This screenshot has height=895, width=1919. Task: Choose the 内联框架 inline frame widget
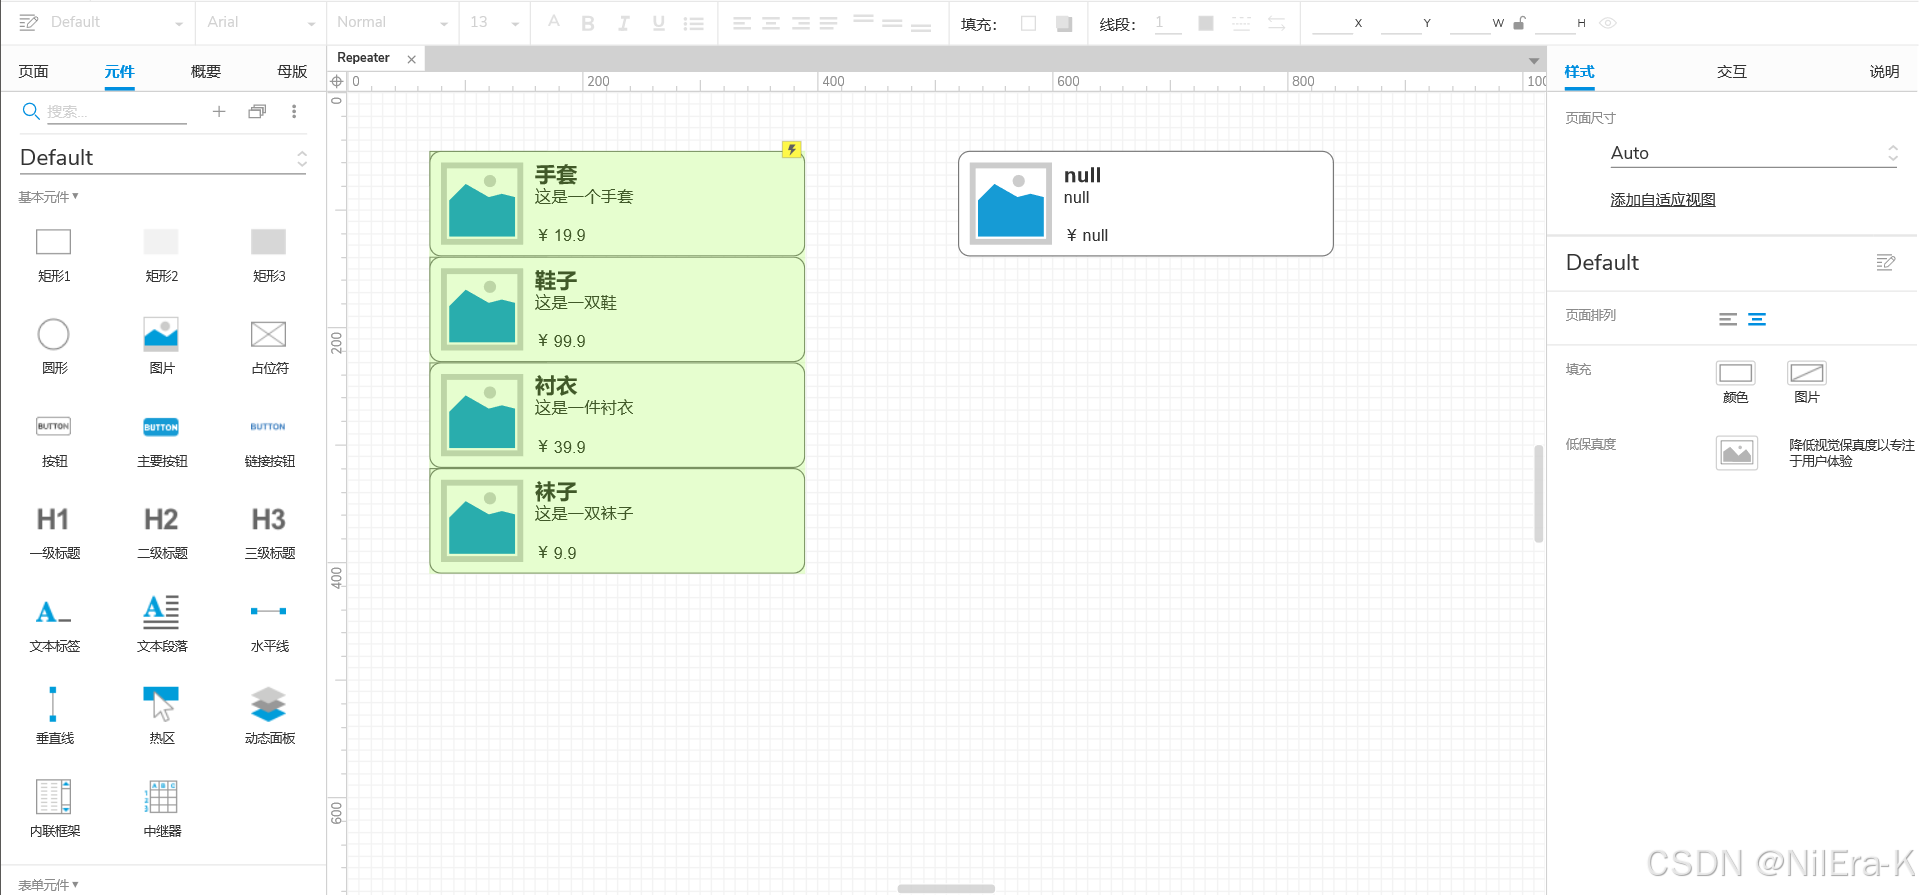point(54,809)
